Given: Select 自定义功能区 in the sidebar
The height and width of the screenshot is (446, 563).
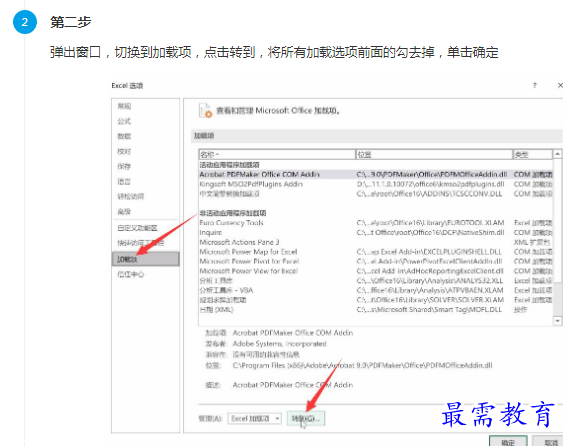Looking at the screenshot, I should click(x=137, y=228).
